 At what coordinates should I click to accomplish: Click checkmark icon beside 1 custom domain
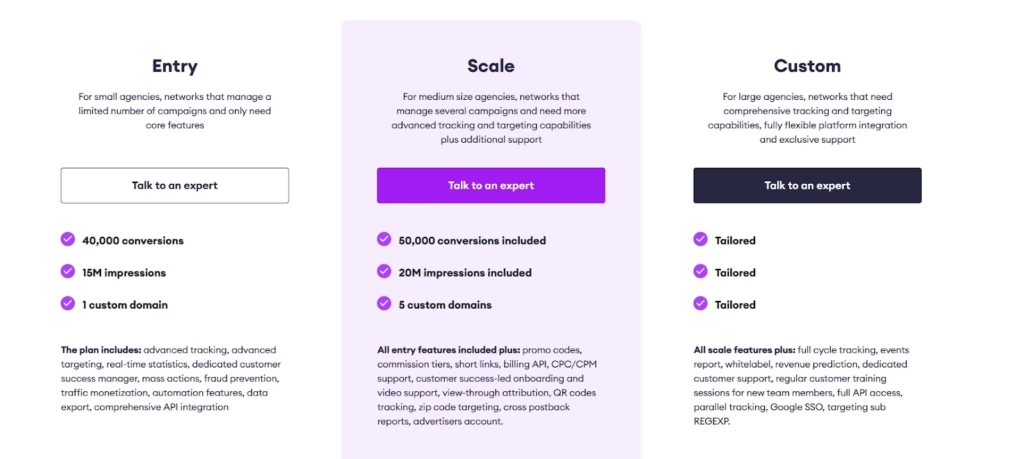click(68, 303)
